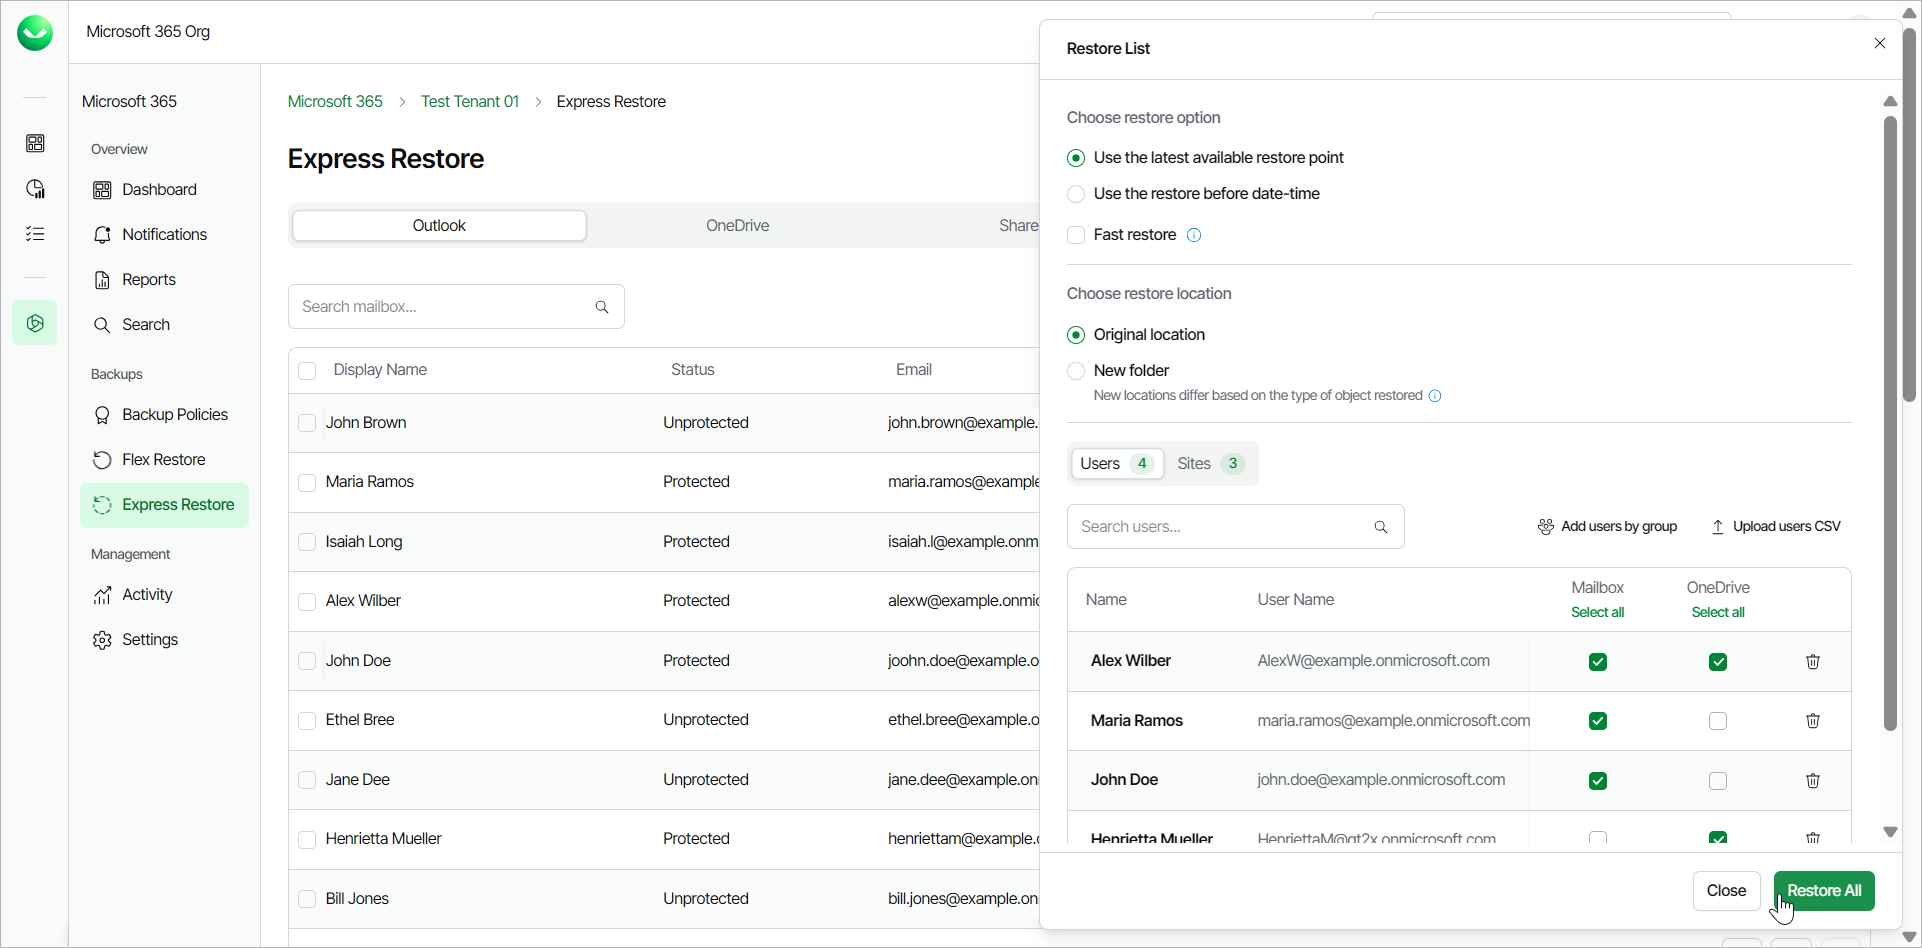The height and width of the screenshot is (948, 1922).
Task: Click jane.dee@example email cell
Action: [x=963, y=780]
